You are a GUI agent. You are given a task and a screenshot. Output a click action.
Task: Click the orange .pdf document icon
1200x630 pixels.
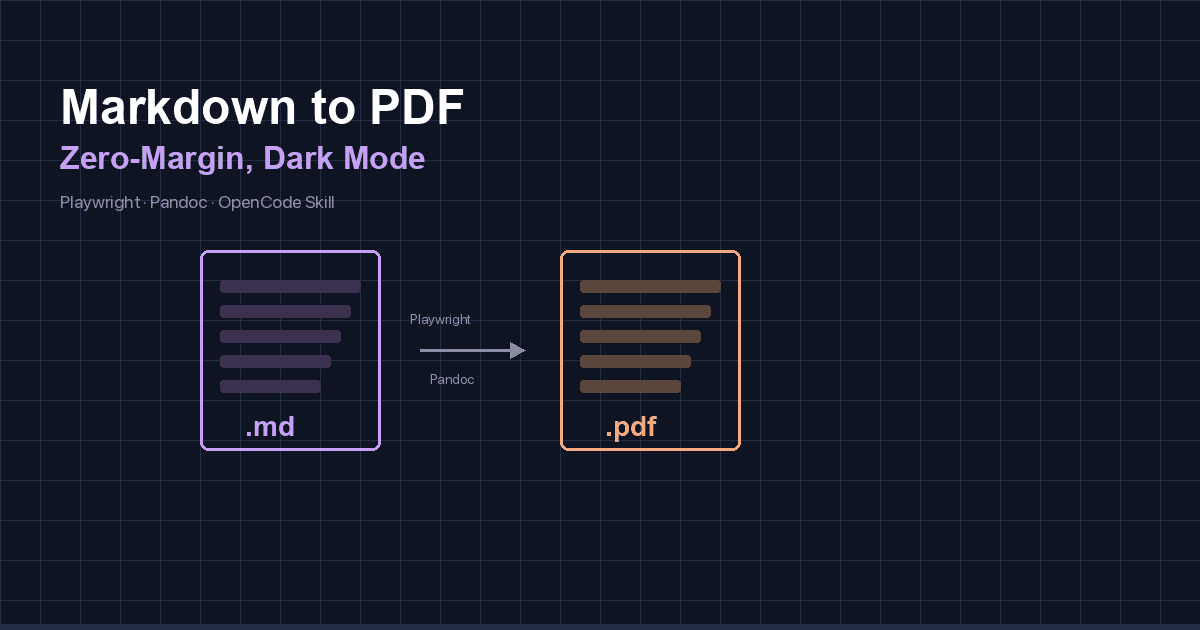click(x=651, y=350)
